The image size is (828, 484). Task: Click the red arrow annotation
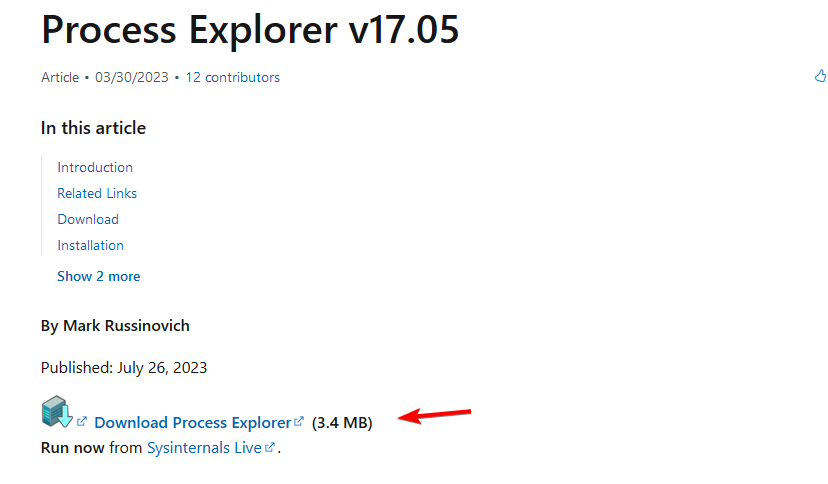(x=434, y=414)
